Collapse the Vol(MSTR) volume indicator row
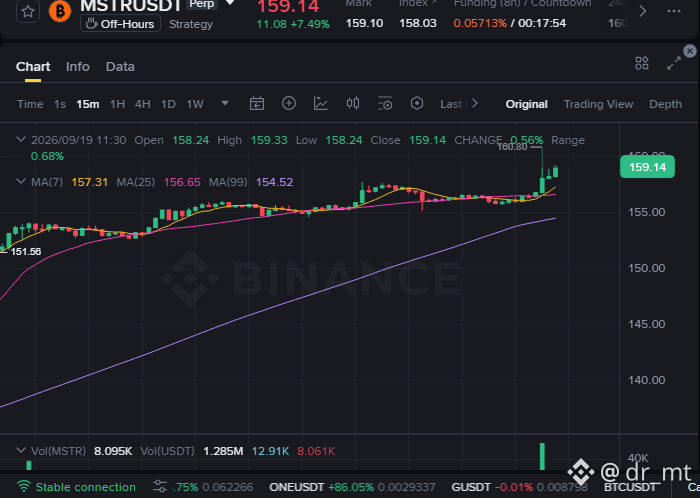The width and height of the screenshot is (700, 498). 21,450
